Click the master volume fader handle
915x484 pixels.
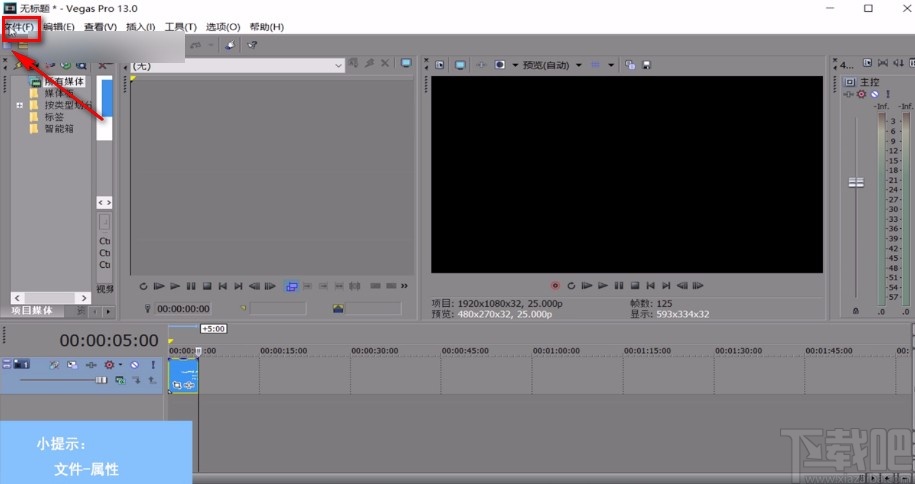855,183
